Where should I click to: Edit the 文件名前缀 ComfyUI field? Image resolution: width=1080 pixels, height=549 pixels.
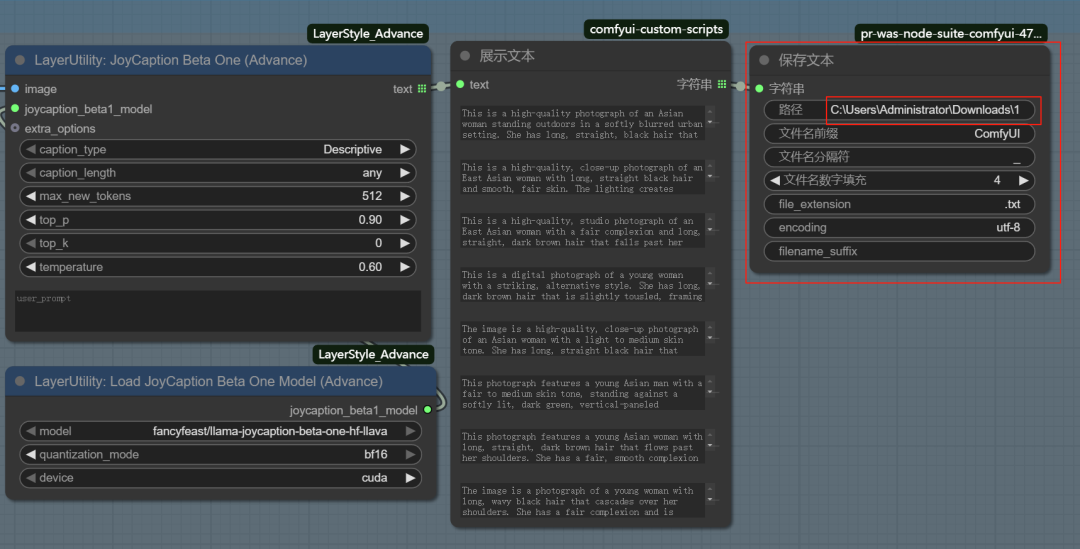pyautogui.click(x=900, y=134)
